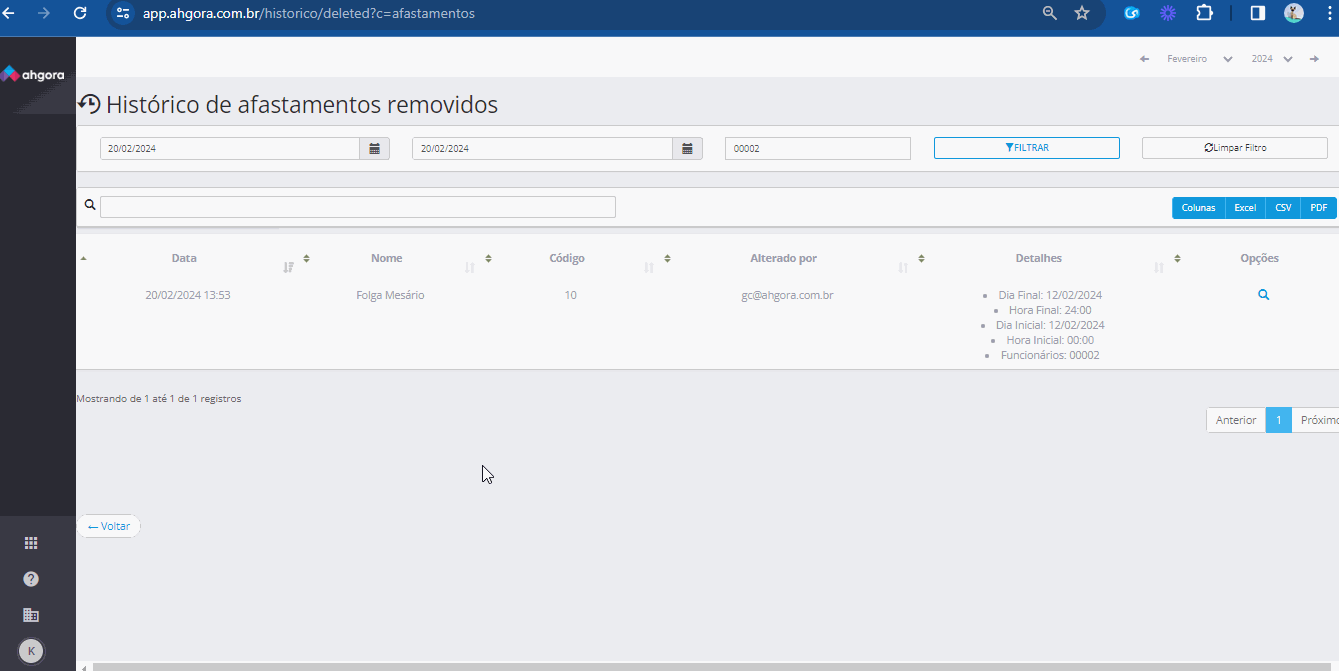This screenshot has width=1339, height=671.
Task: Click Mostrando de 1 até 1 registros text
Action: 159,398
